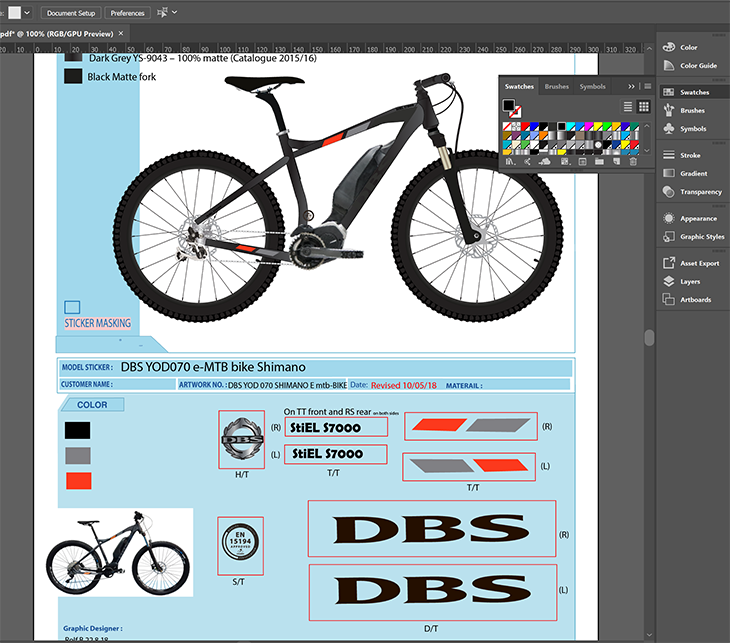Select the None swatch in Swatches panel

coord(507,126)
